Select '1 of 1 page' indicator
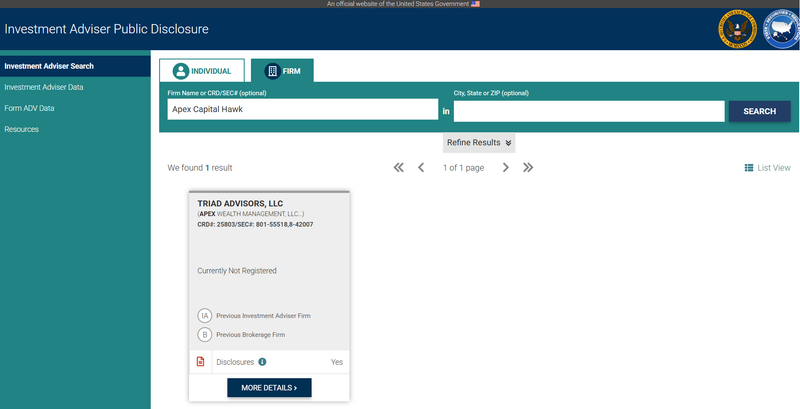The width and height of the screenshot is (800, 409). tap(463, 168)
